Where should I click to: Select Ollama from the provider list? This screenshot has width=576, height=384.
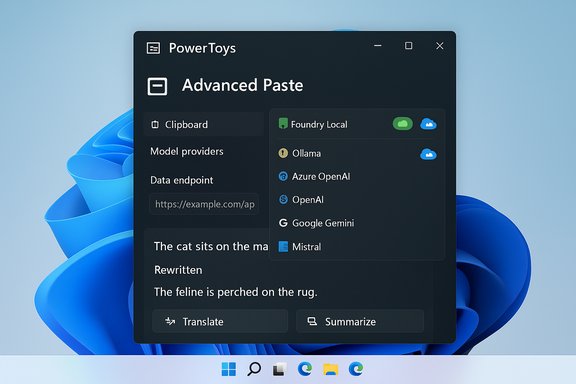click(x=357, y=153)
